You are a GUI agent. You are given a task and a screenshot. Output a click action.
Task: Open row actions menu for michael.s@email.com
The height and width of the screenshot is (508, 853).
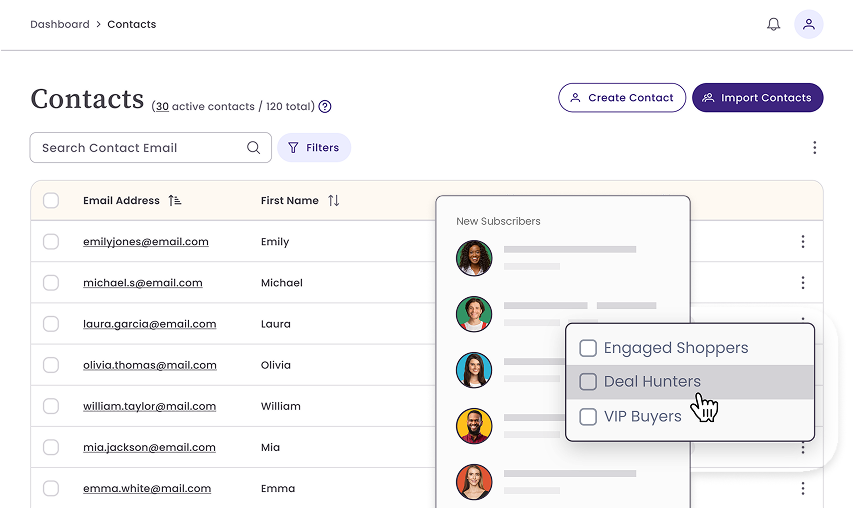[x=802, y=283]
